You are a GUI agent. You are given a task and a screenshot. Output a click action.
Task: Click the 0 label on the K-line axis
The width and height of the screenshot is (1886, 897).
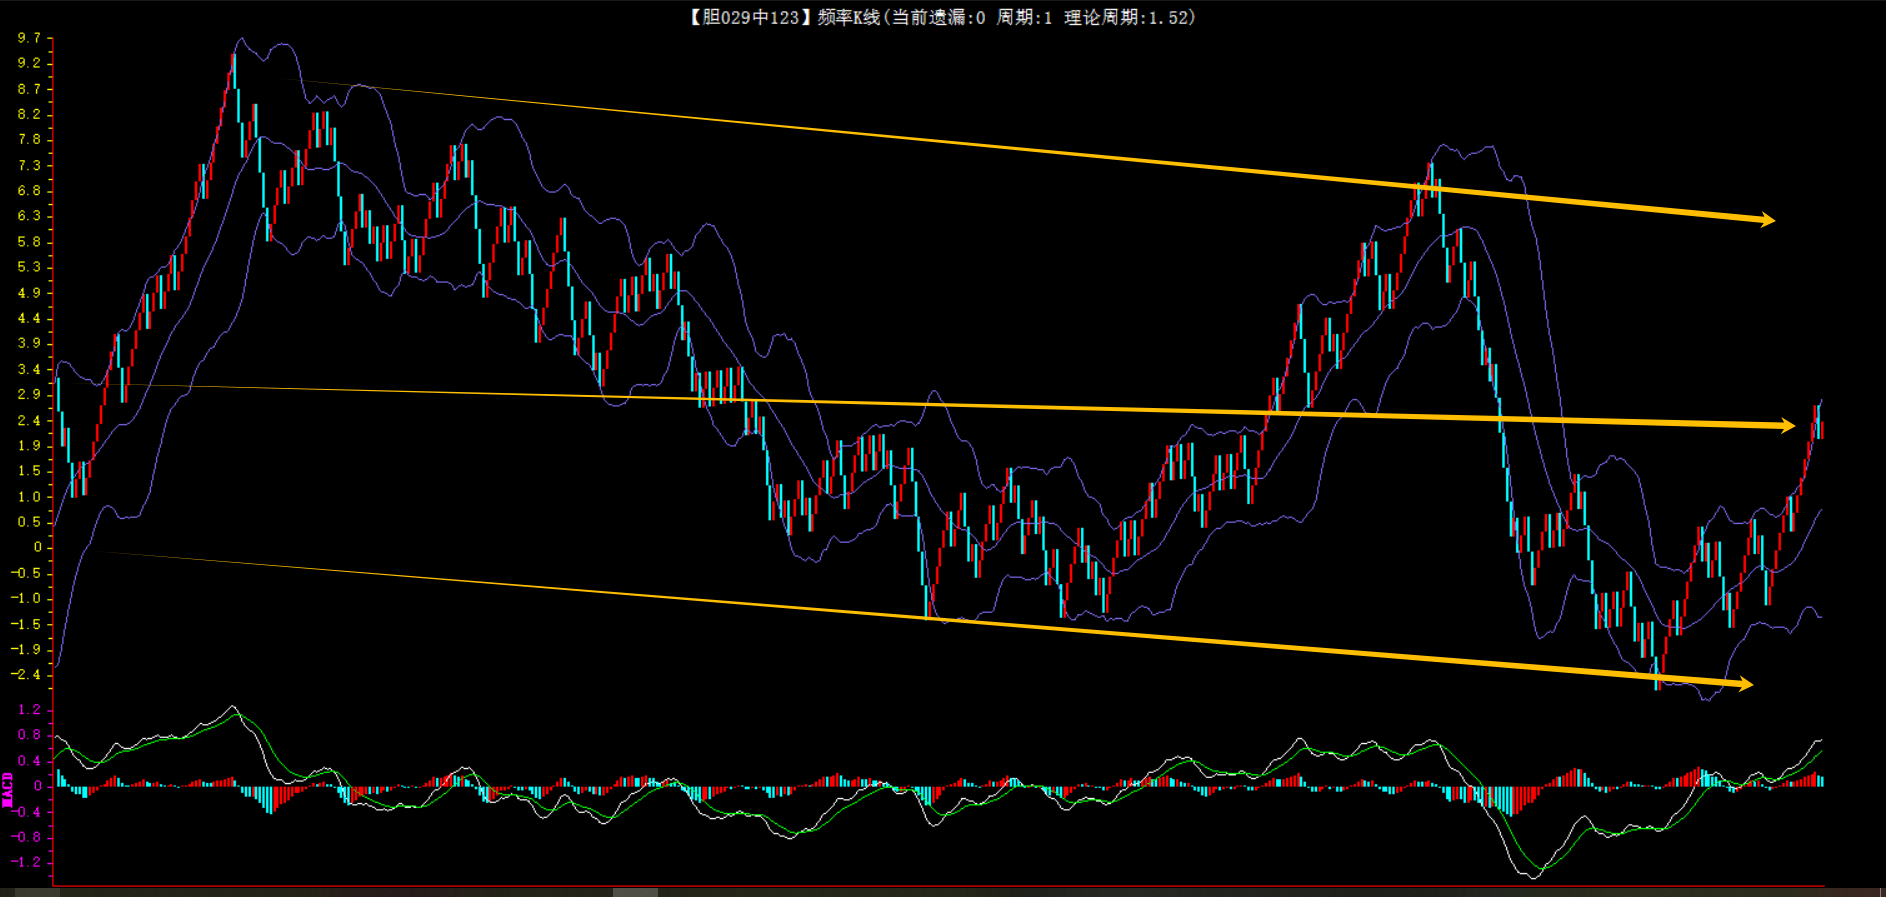[x=37, y=547]
